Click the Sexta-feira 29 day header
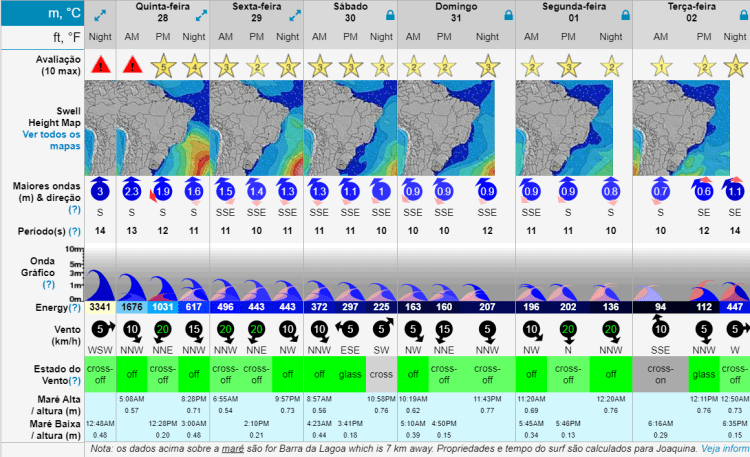 pyautogui.click(x=256, y=12)
